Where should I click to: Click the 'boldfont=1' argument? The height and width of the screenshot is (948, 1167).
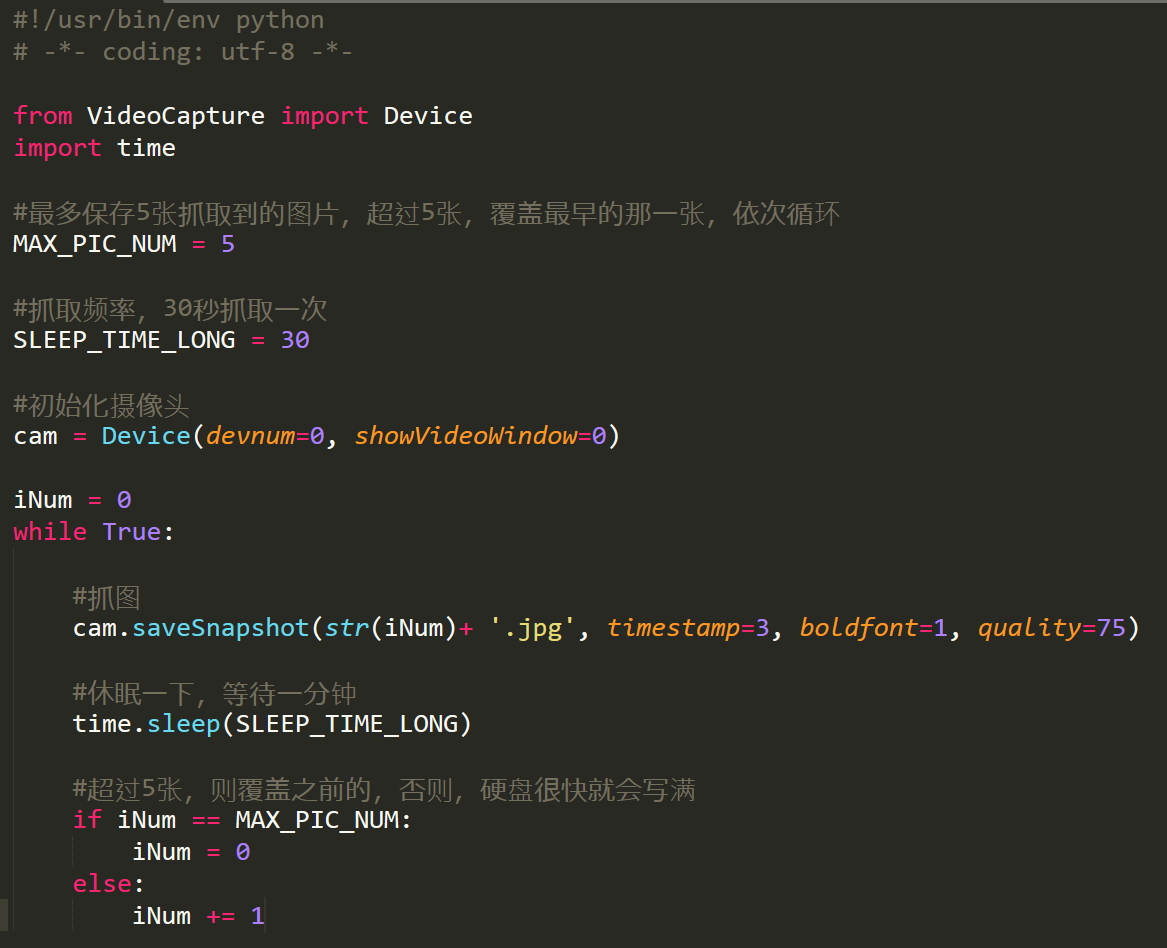tap(874, 628)
